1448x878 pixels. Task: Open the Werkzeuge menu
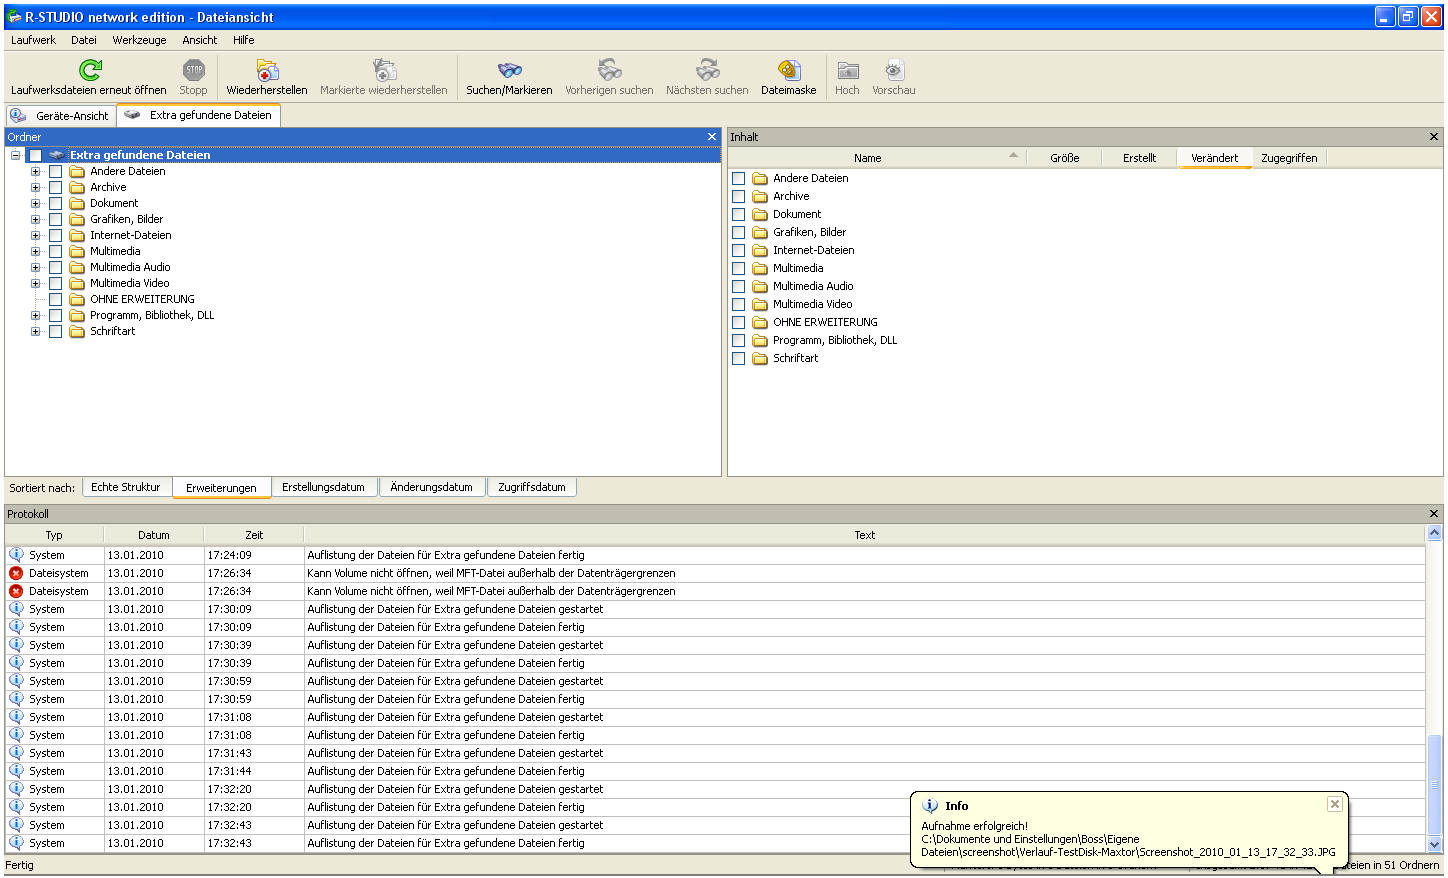(x=139, y=40)
